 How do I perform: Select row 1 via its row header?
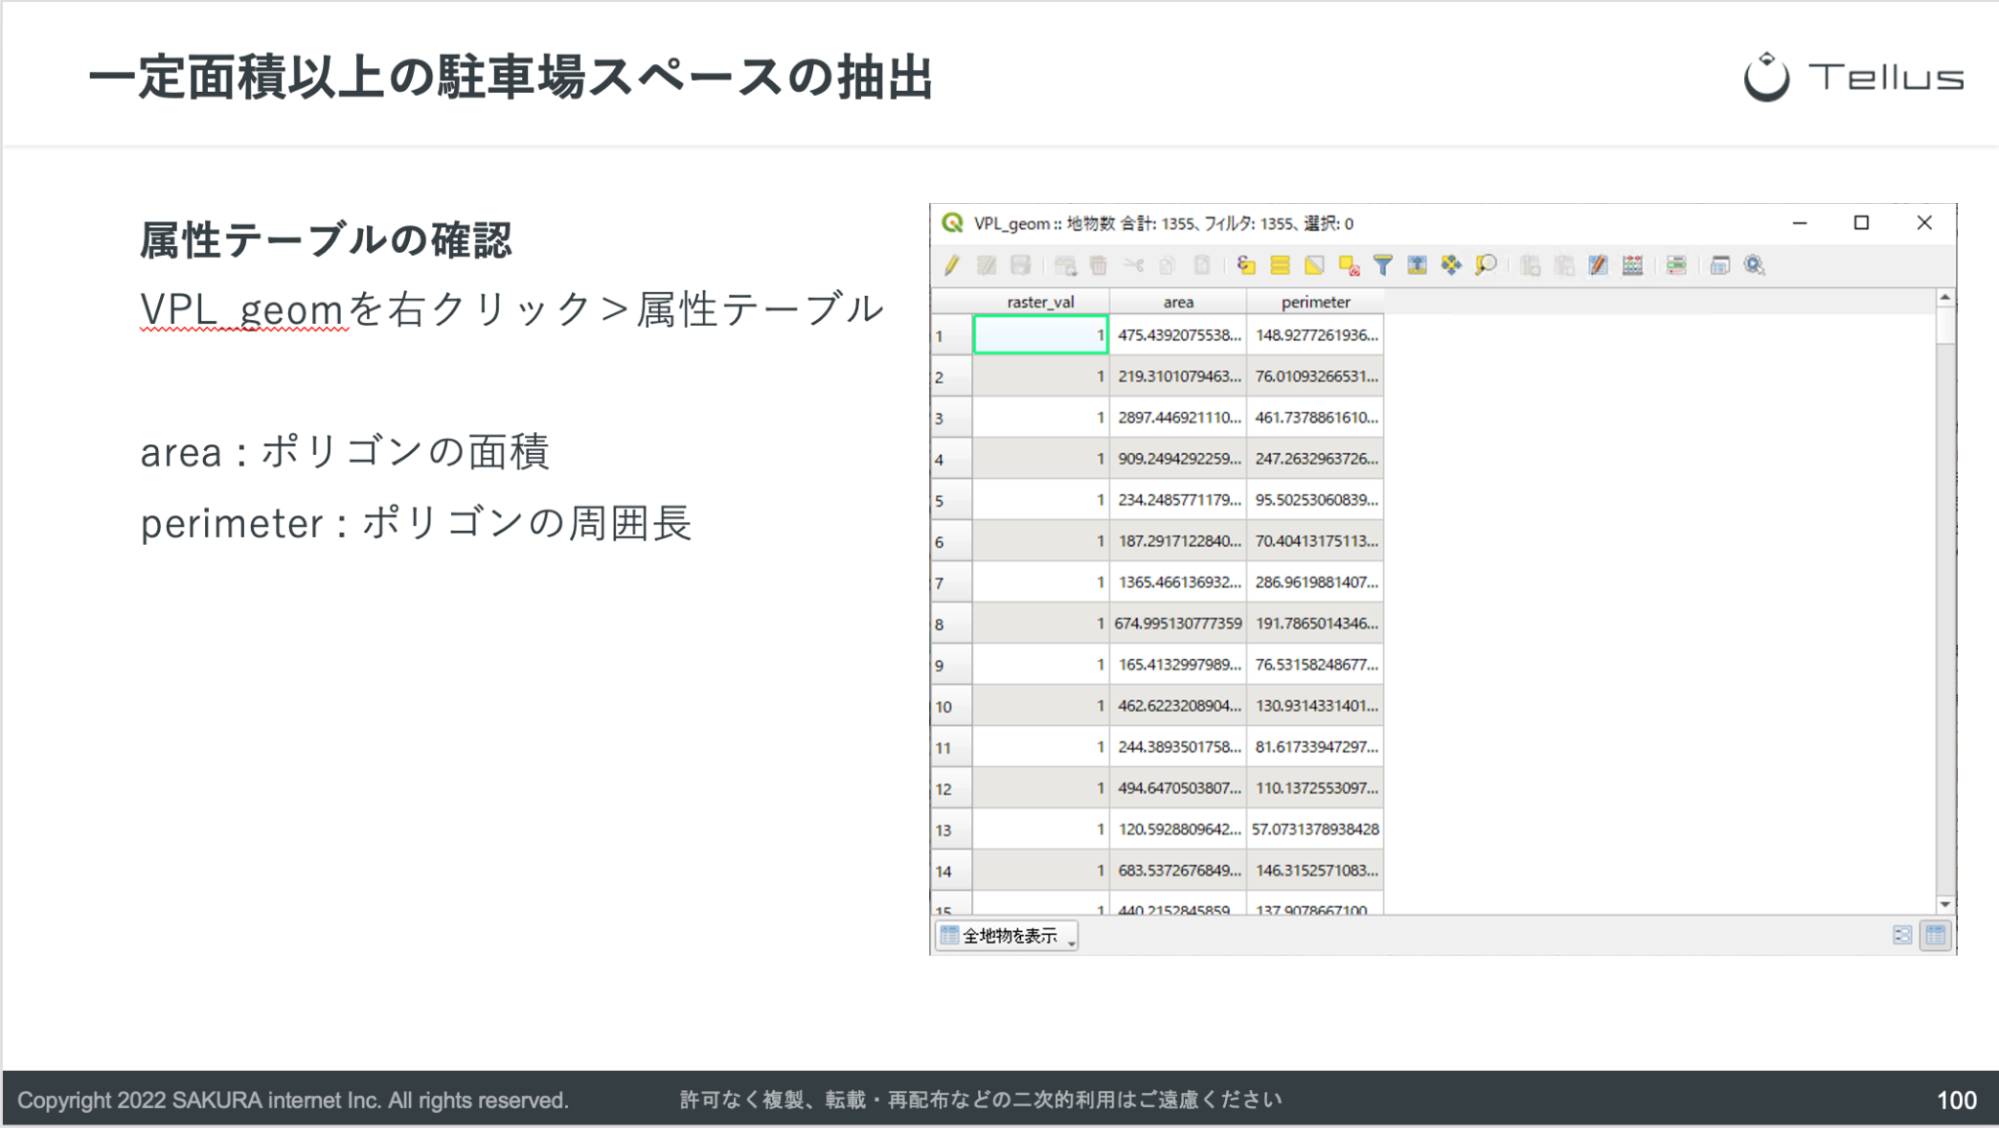pos(951,335)
